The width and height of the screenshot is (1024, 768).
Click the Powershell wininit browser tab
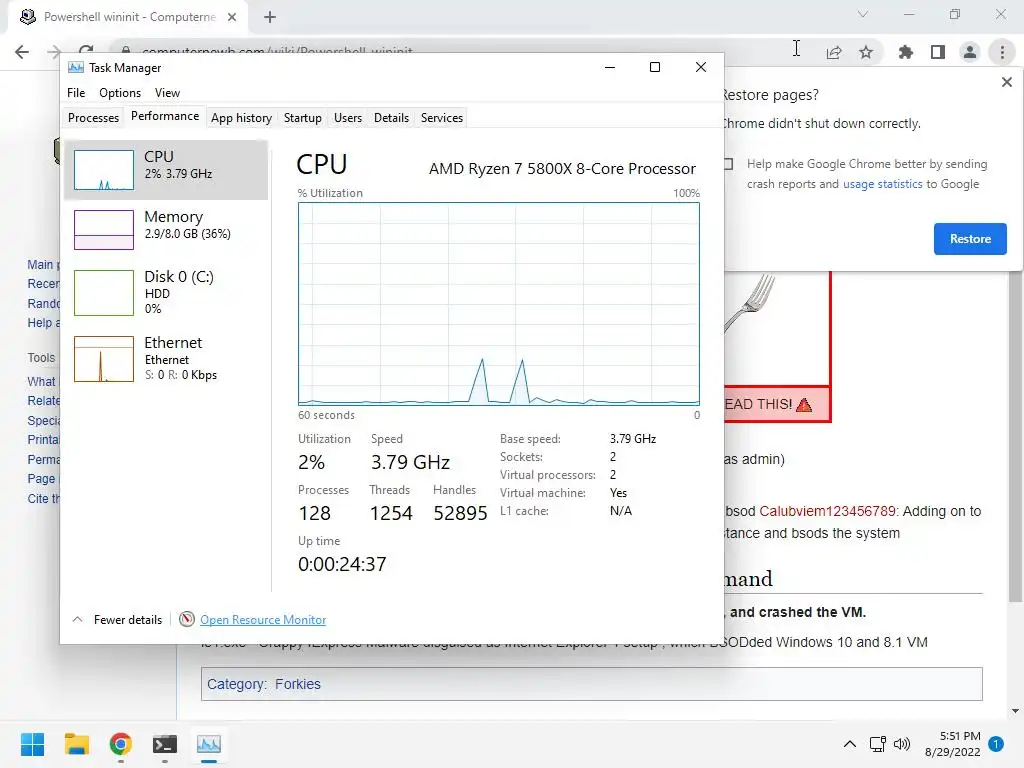point(127,17)
